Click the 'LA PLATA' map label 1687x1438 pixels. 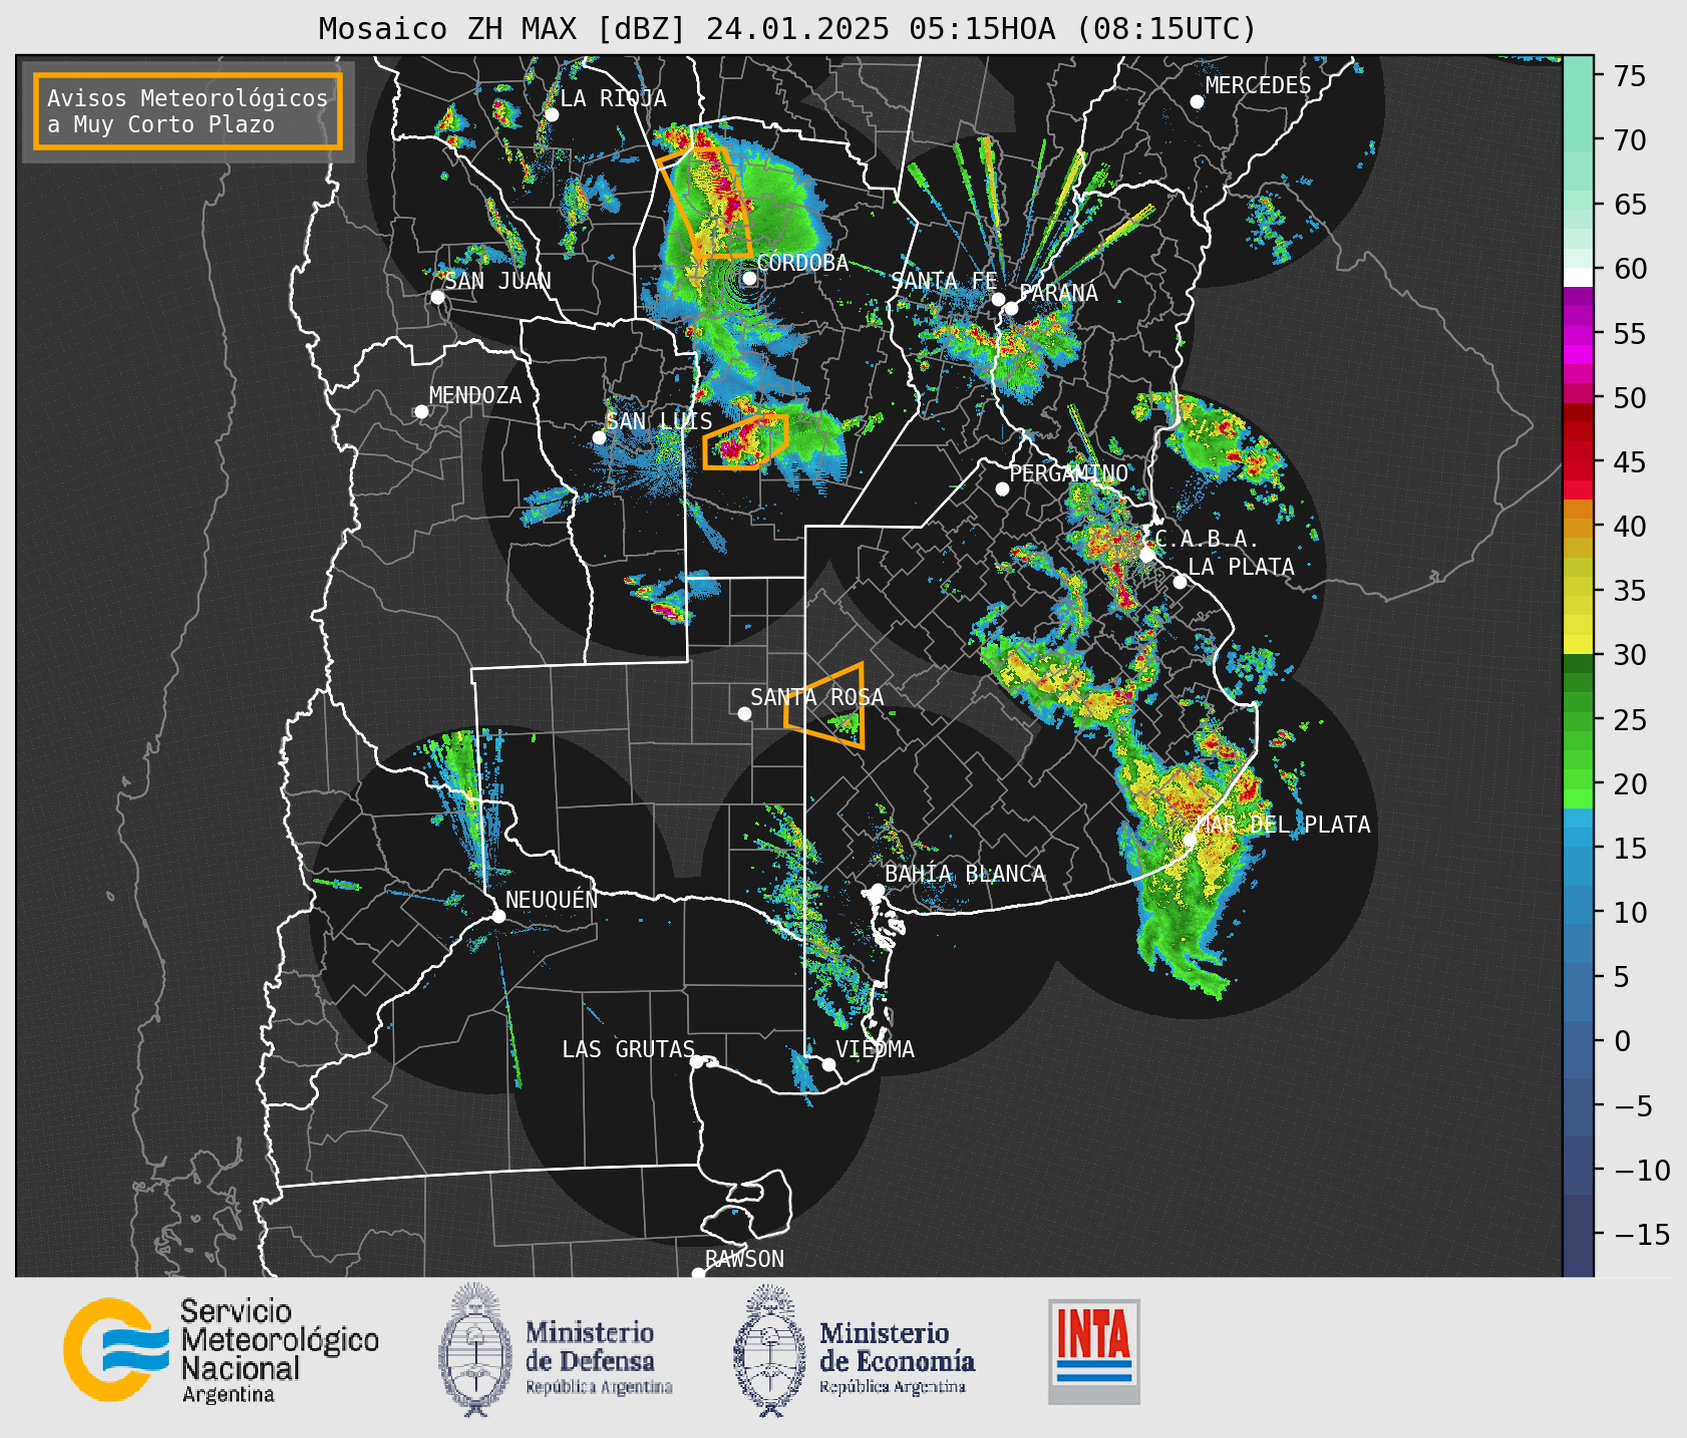tap(1241, 567)
